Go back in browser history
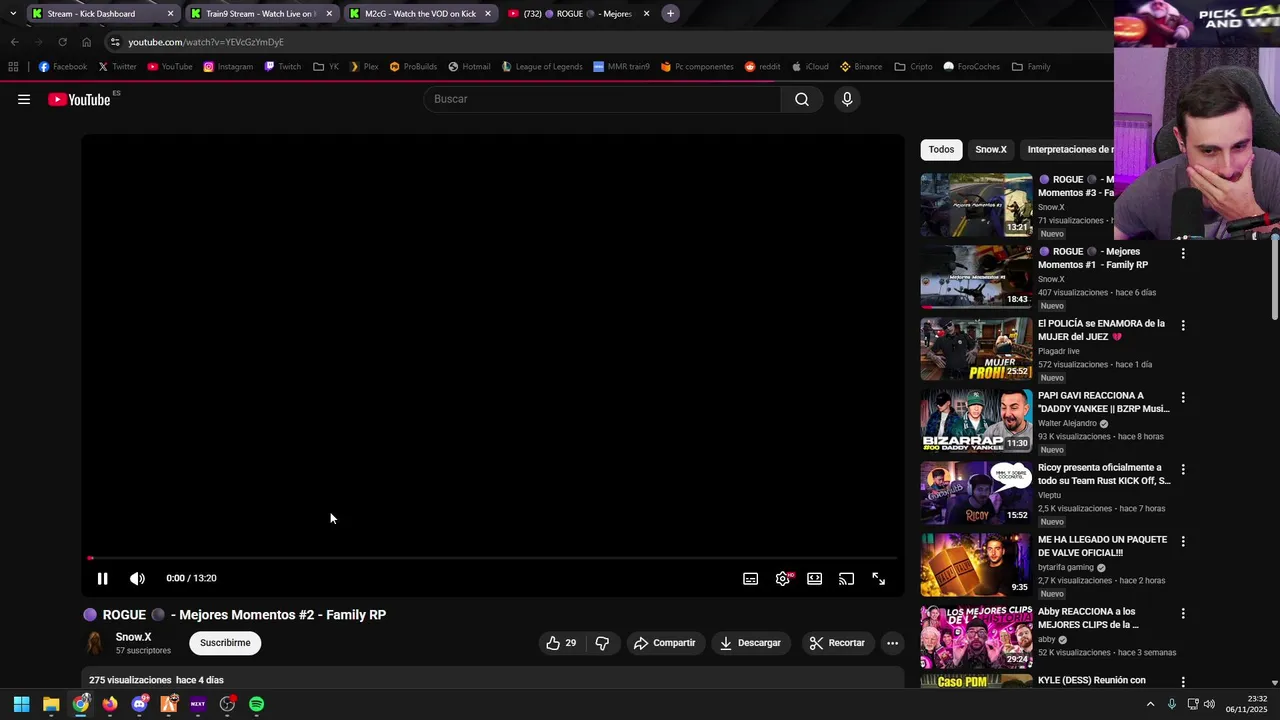The image size is (1280, 720). tap(14, 42)
